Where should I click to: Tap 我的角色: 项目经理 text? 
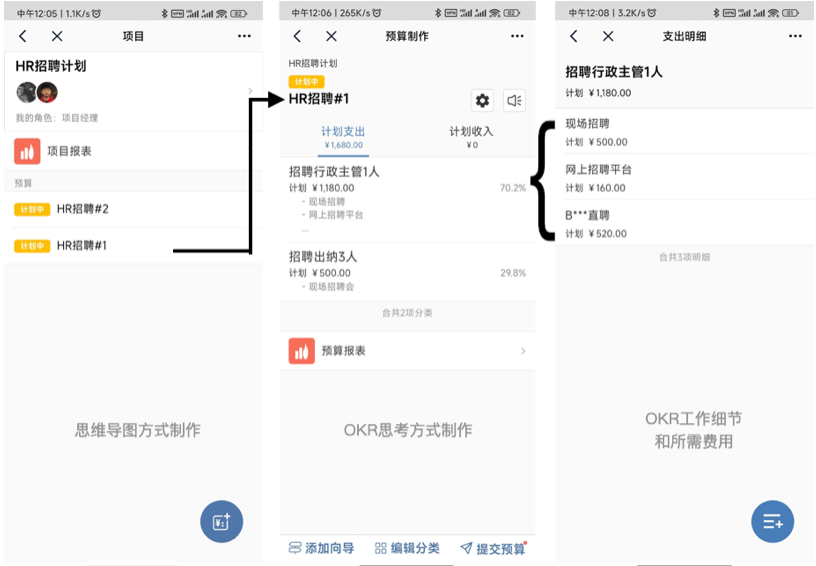tap(56, 118)
